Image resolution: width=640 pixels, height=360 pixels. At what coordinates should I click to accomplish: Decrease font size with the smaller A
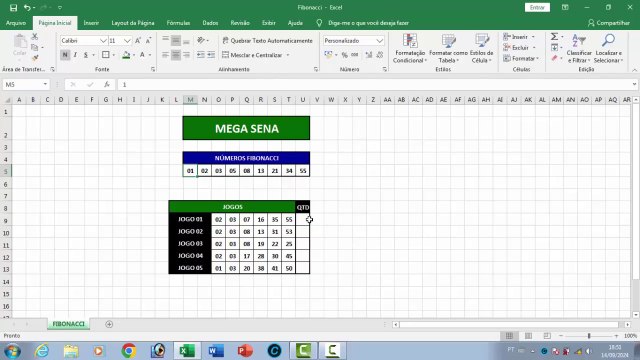(x=148, y=41)
